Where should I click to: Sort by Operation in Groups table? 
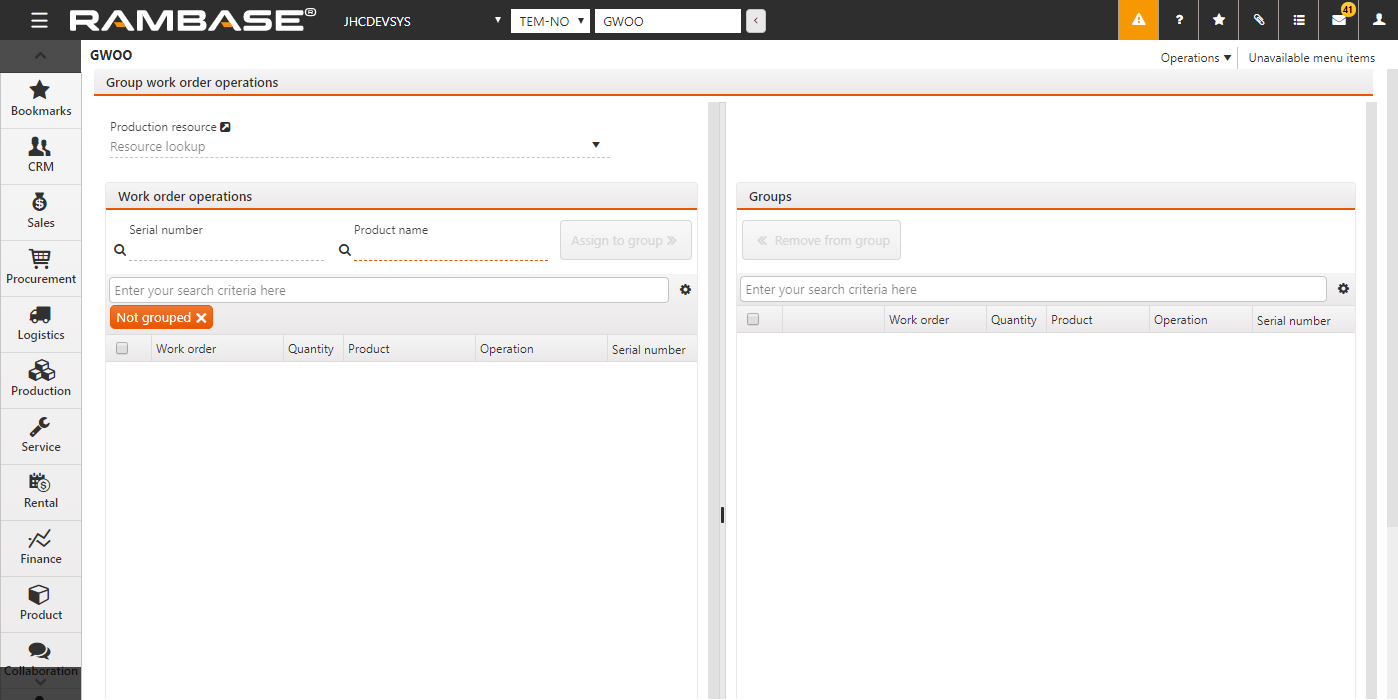coord(1181,320)
